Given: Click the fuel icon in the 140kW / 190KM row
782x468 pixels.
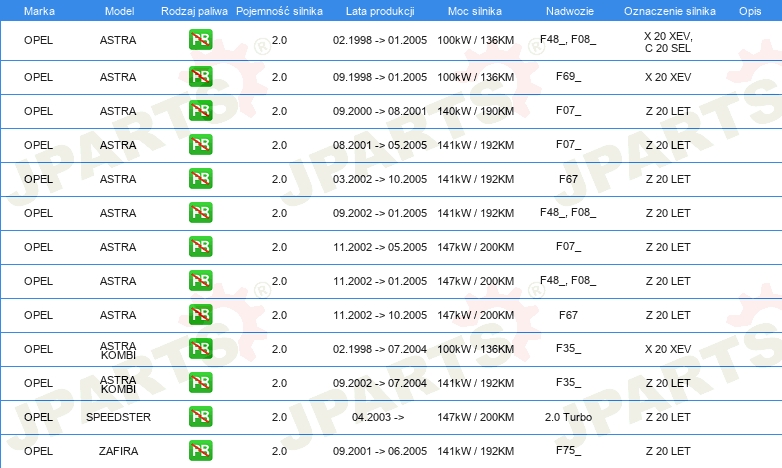Looking at the screenshot, I should click(x=200, y=111).
